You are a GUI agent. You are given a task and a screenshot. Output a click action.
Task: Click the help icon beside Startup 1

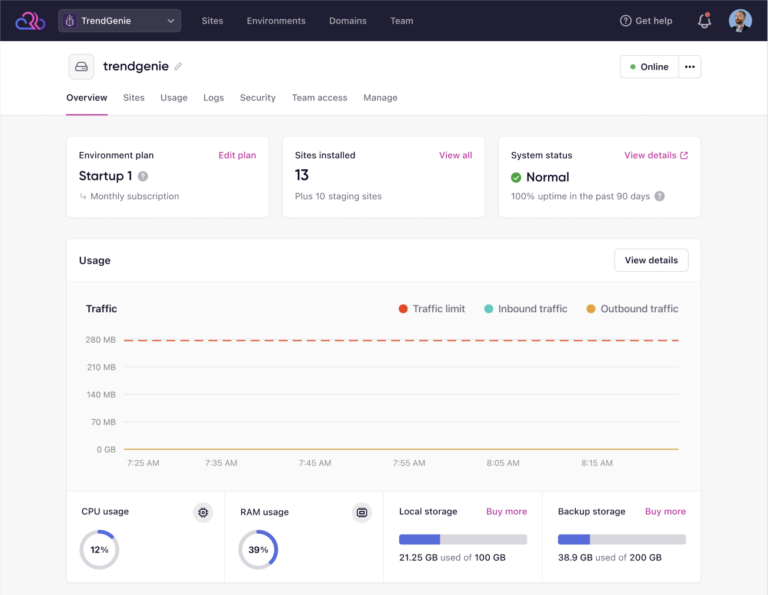pyautogui.click(x=143, y=176)
